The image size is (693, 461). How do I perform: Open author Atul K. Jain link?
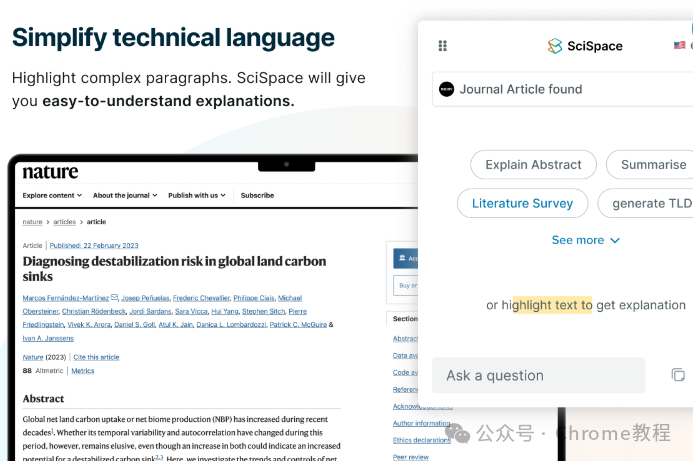pos(175,325)
